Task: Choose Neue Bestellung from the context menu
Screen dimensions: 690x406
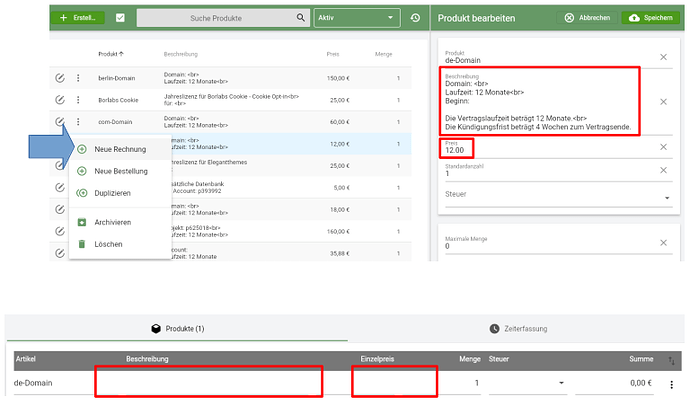Action: 120,171
